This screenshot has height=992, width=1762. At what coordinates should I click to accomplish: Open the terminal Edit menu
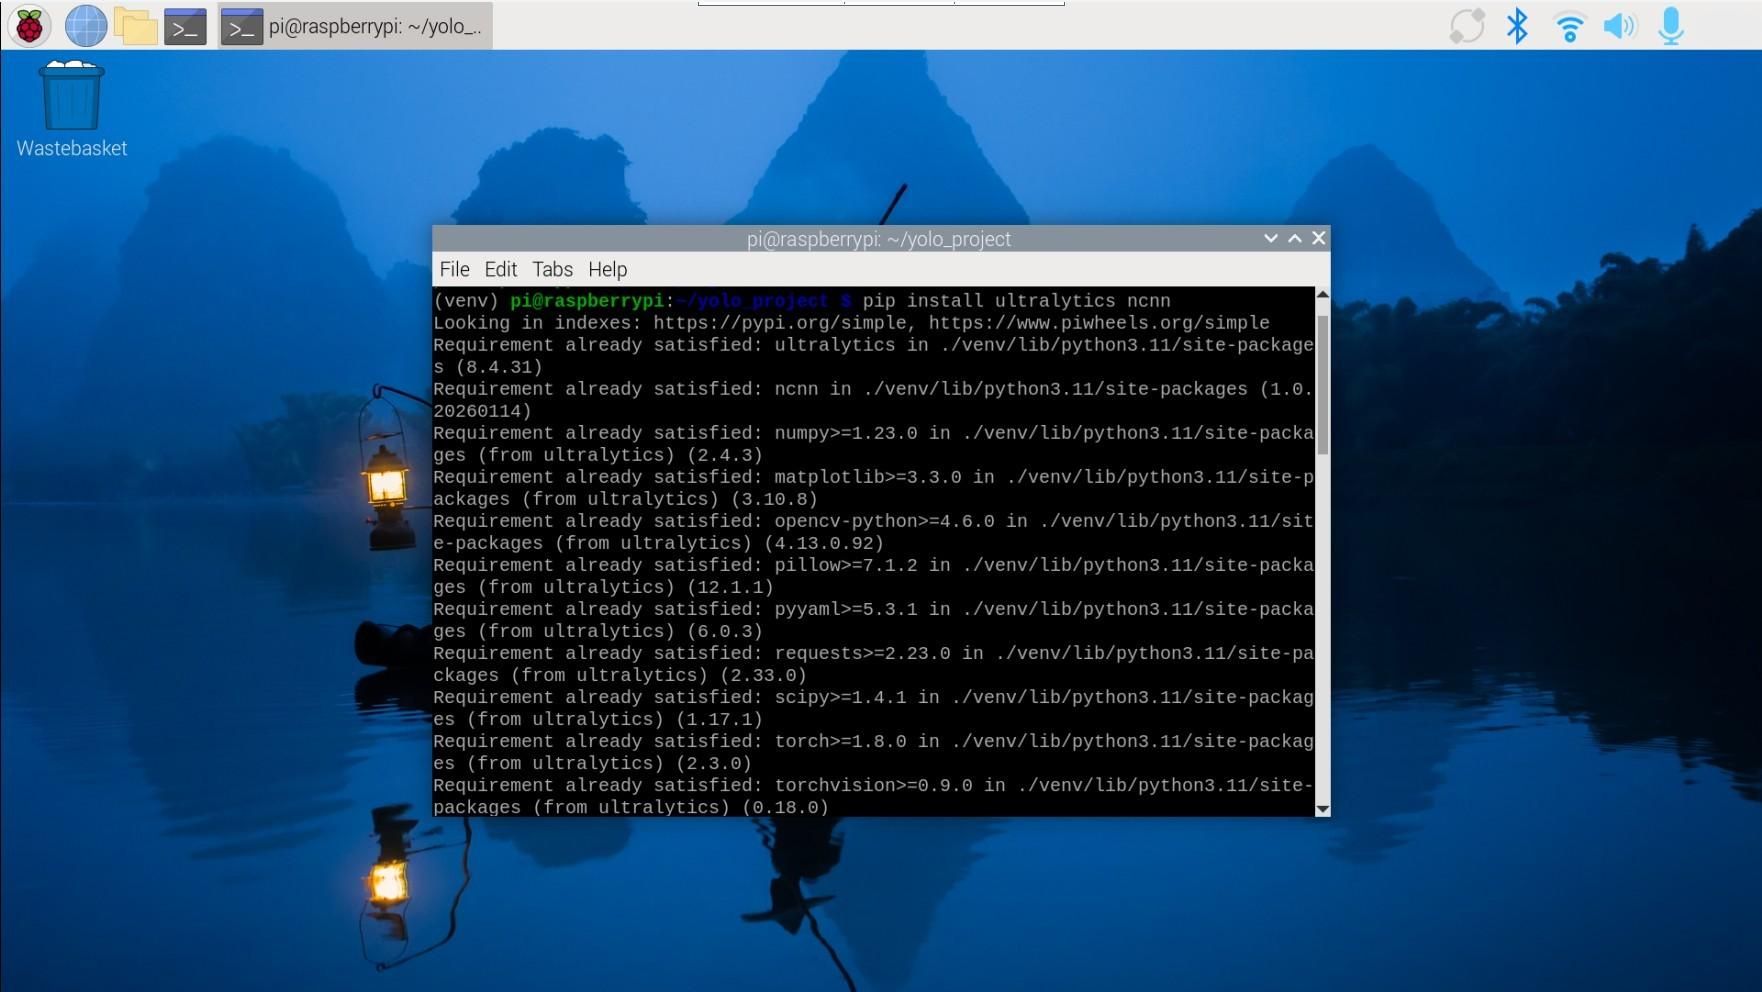[501, 269]
